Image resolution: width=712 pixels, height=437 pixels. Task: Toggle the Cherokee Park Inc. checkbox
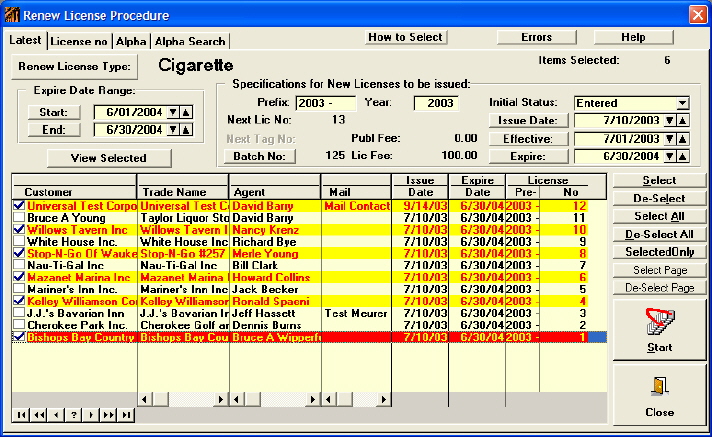(x=18, y=325)
